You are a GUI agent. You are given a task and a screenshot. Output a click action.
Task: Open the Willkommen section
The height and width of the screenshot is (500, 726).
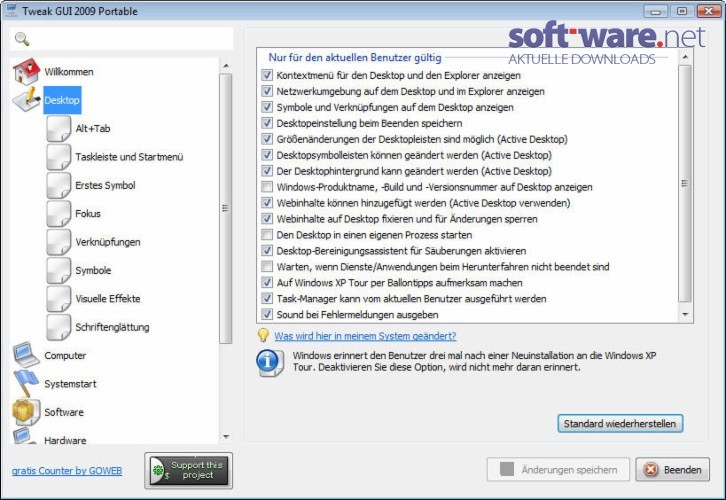tap(69, 72)
